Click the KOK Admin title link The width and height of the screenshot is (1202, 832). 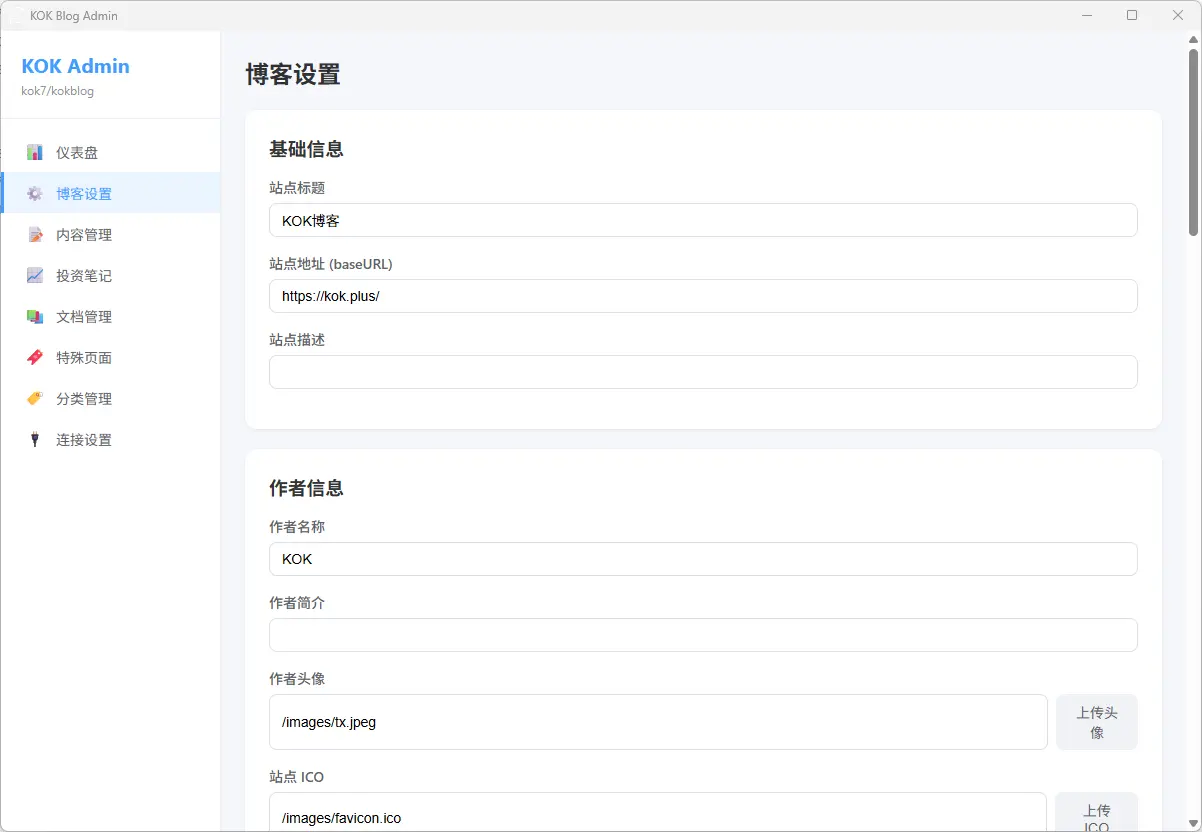pyautogui.click(x=76, y=67)
